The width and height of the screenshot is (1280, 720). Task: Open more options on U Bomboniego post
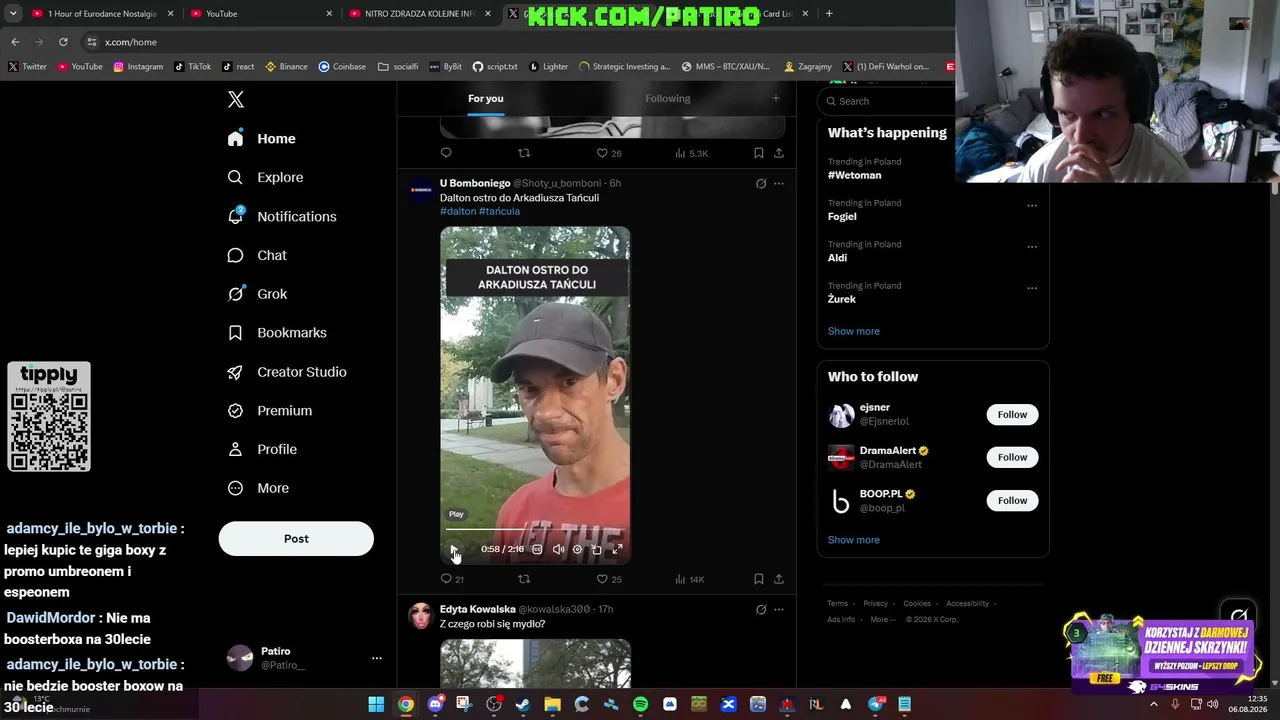coord(779,184)
